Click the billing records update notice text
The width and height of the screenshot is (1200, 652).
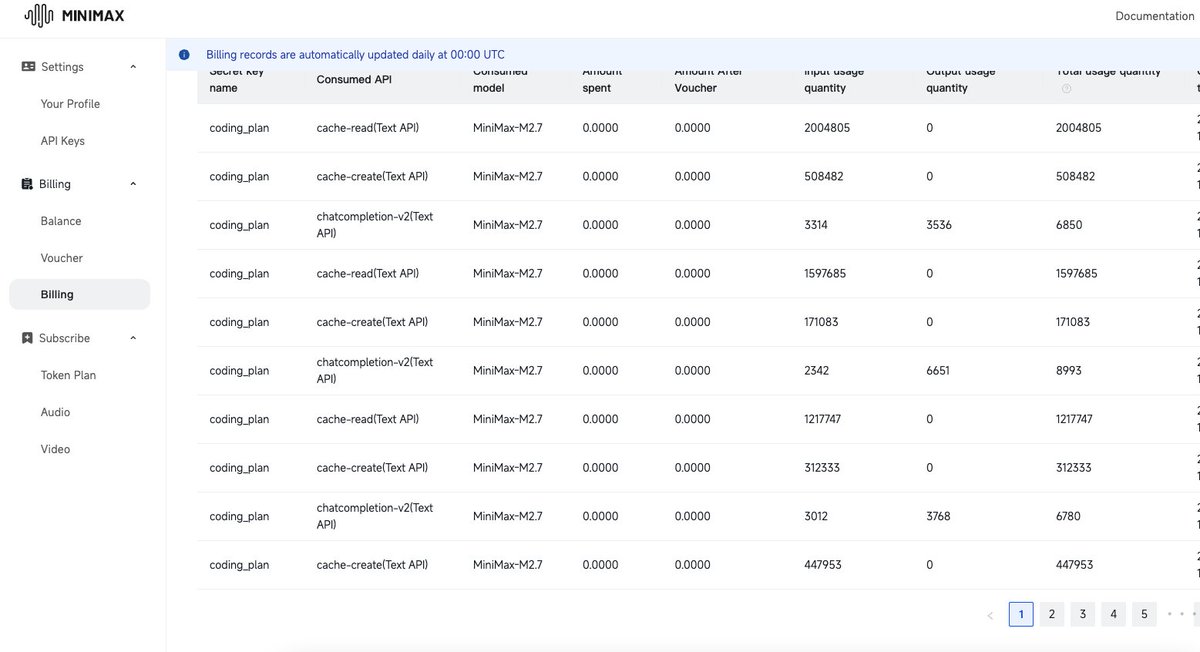[x=355, y=55]
